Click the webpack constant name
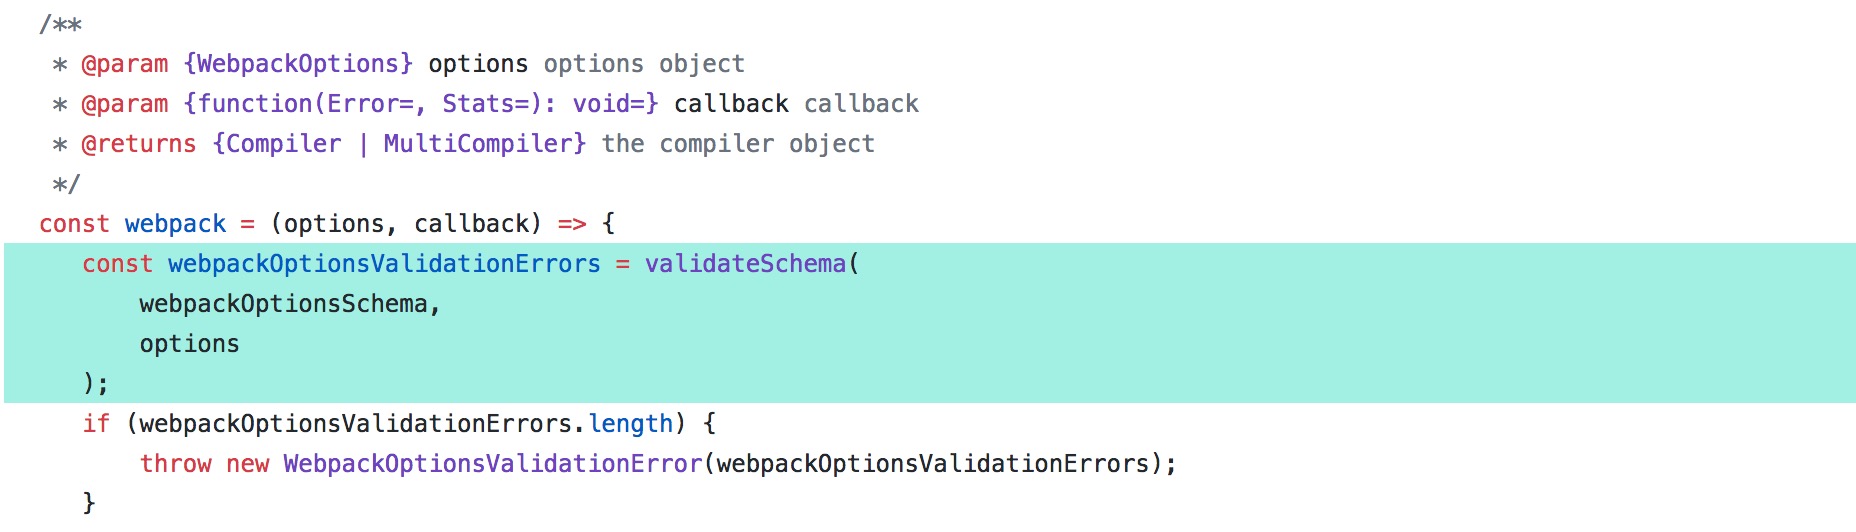This screenshot has height=532, width=1856. (x=175, y=224)
